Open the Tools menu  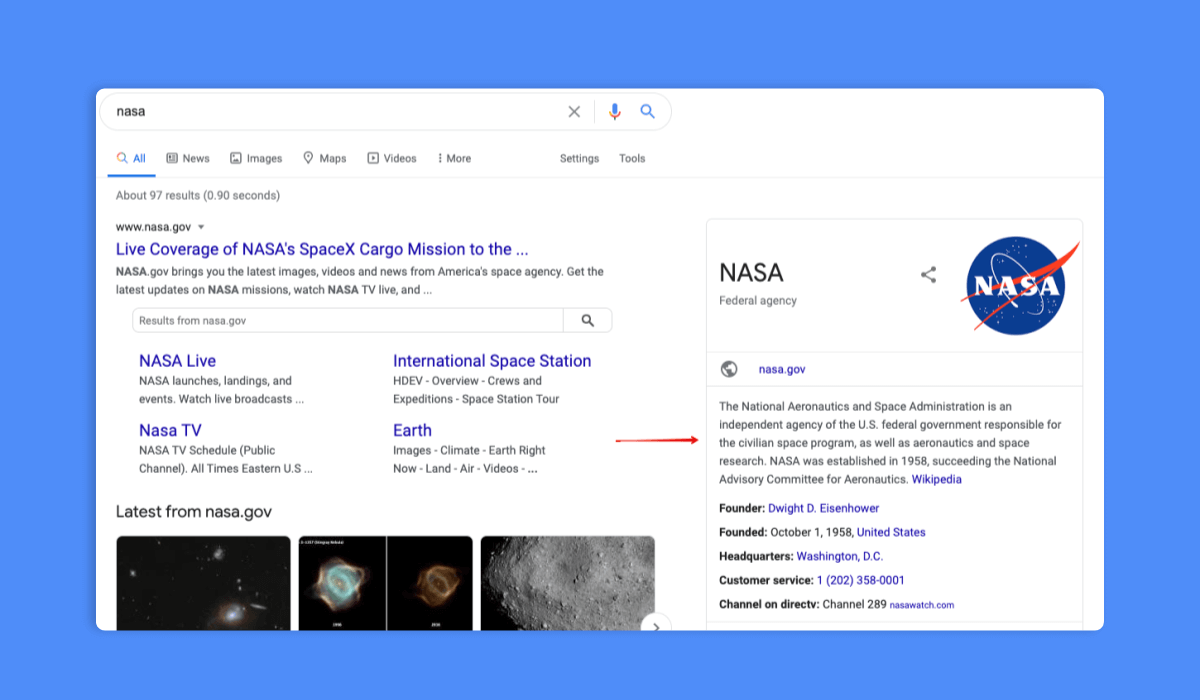(x=632, y=158)
